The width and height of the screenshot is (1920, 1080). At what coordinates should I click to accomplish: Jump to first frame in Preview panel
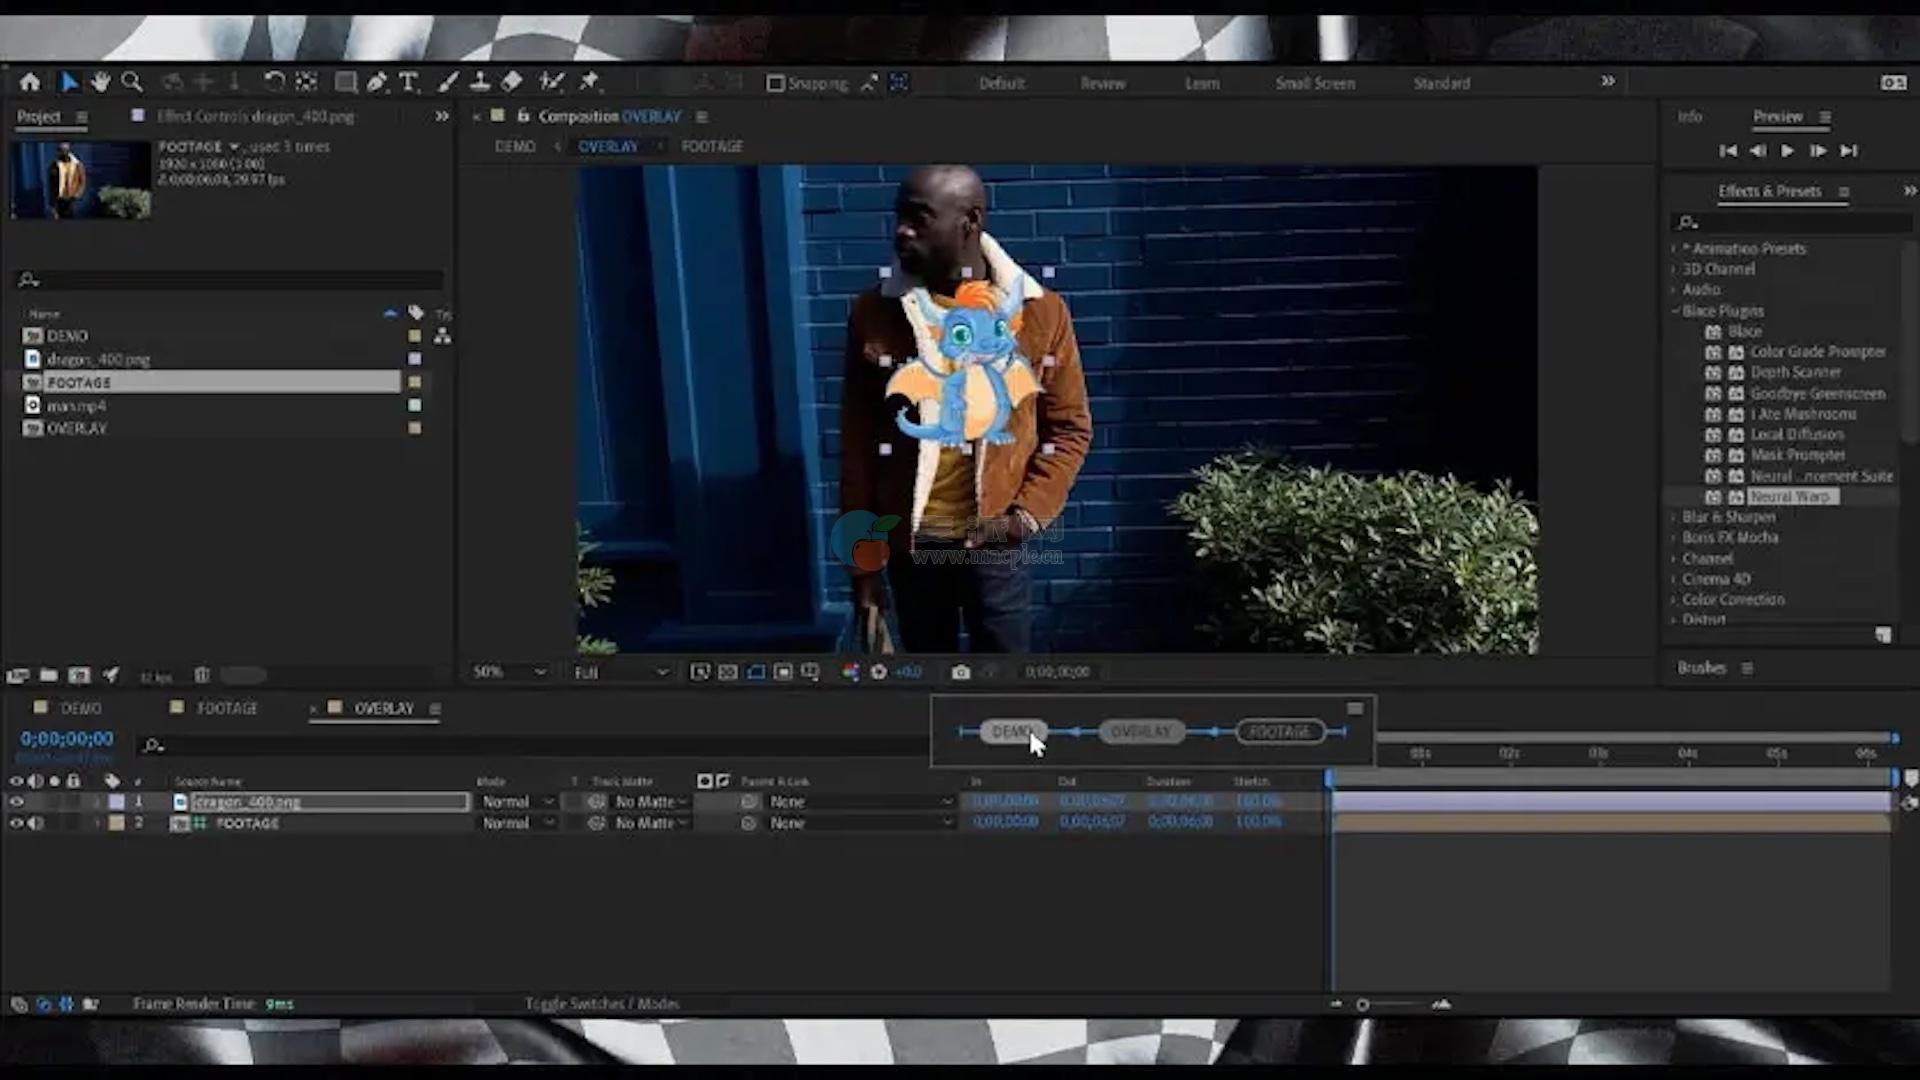click(x=1727, y=151)
